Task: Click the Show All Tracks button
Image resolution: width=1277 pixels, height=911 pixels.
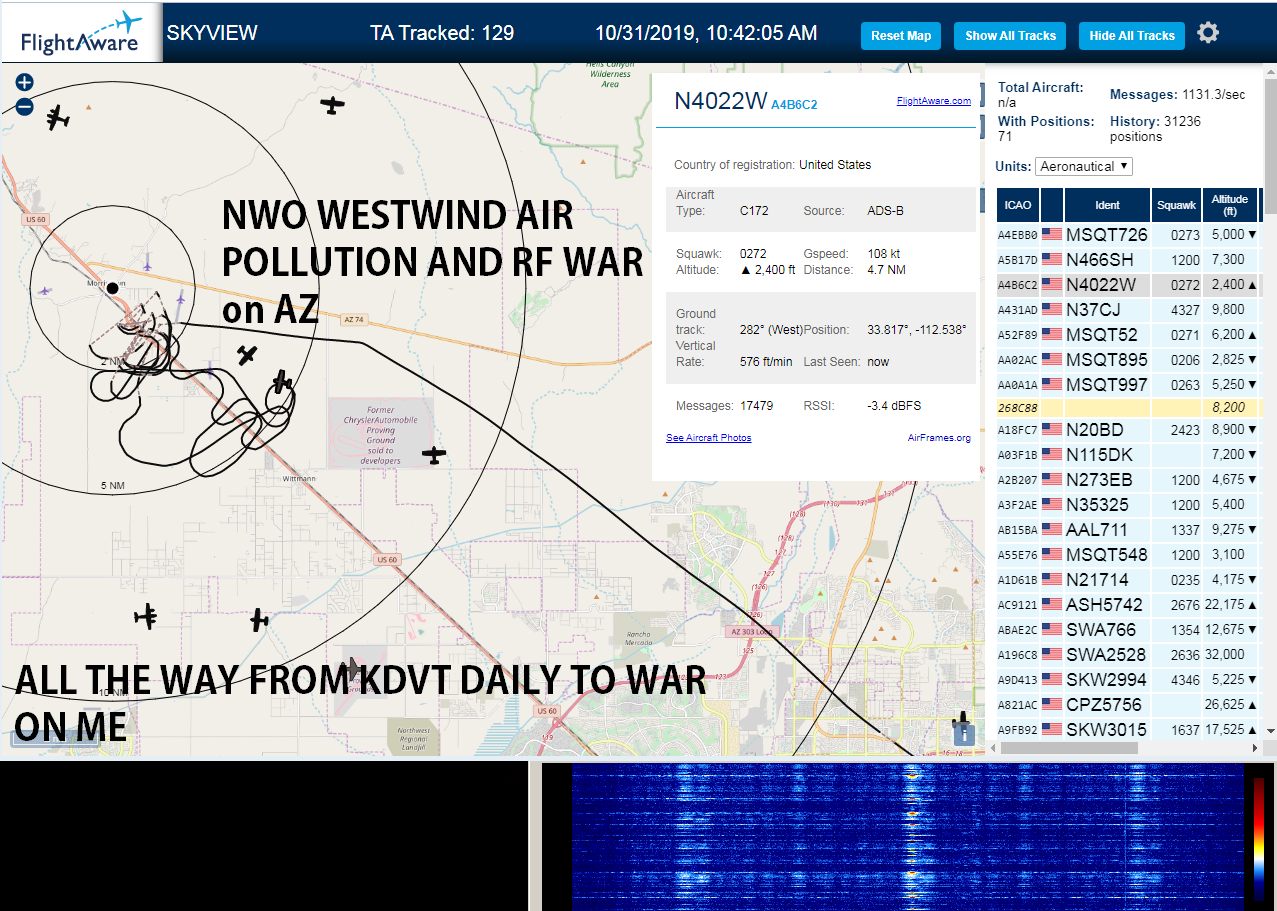Action: coord(1010,35)
